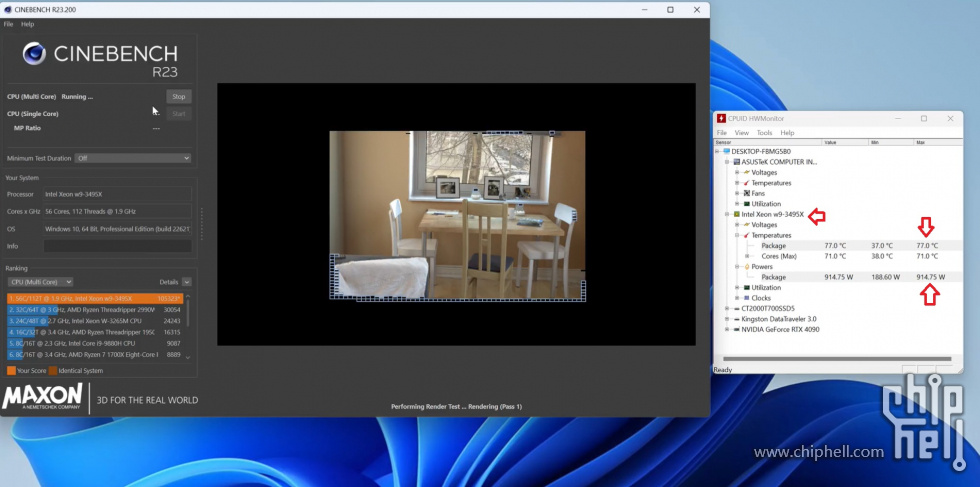
Task: Open HWMonitor Tools menu
Action: pyautogui.click(x=764, y=133)
